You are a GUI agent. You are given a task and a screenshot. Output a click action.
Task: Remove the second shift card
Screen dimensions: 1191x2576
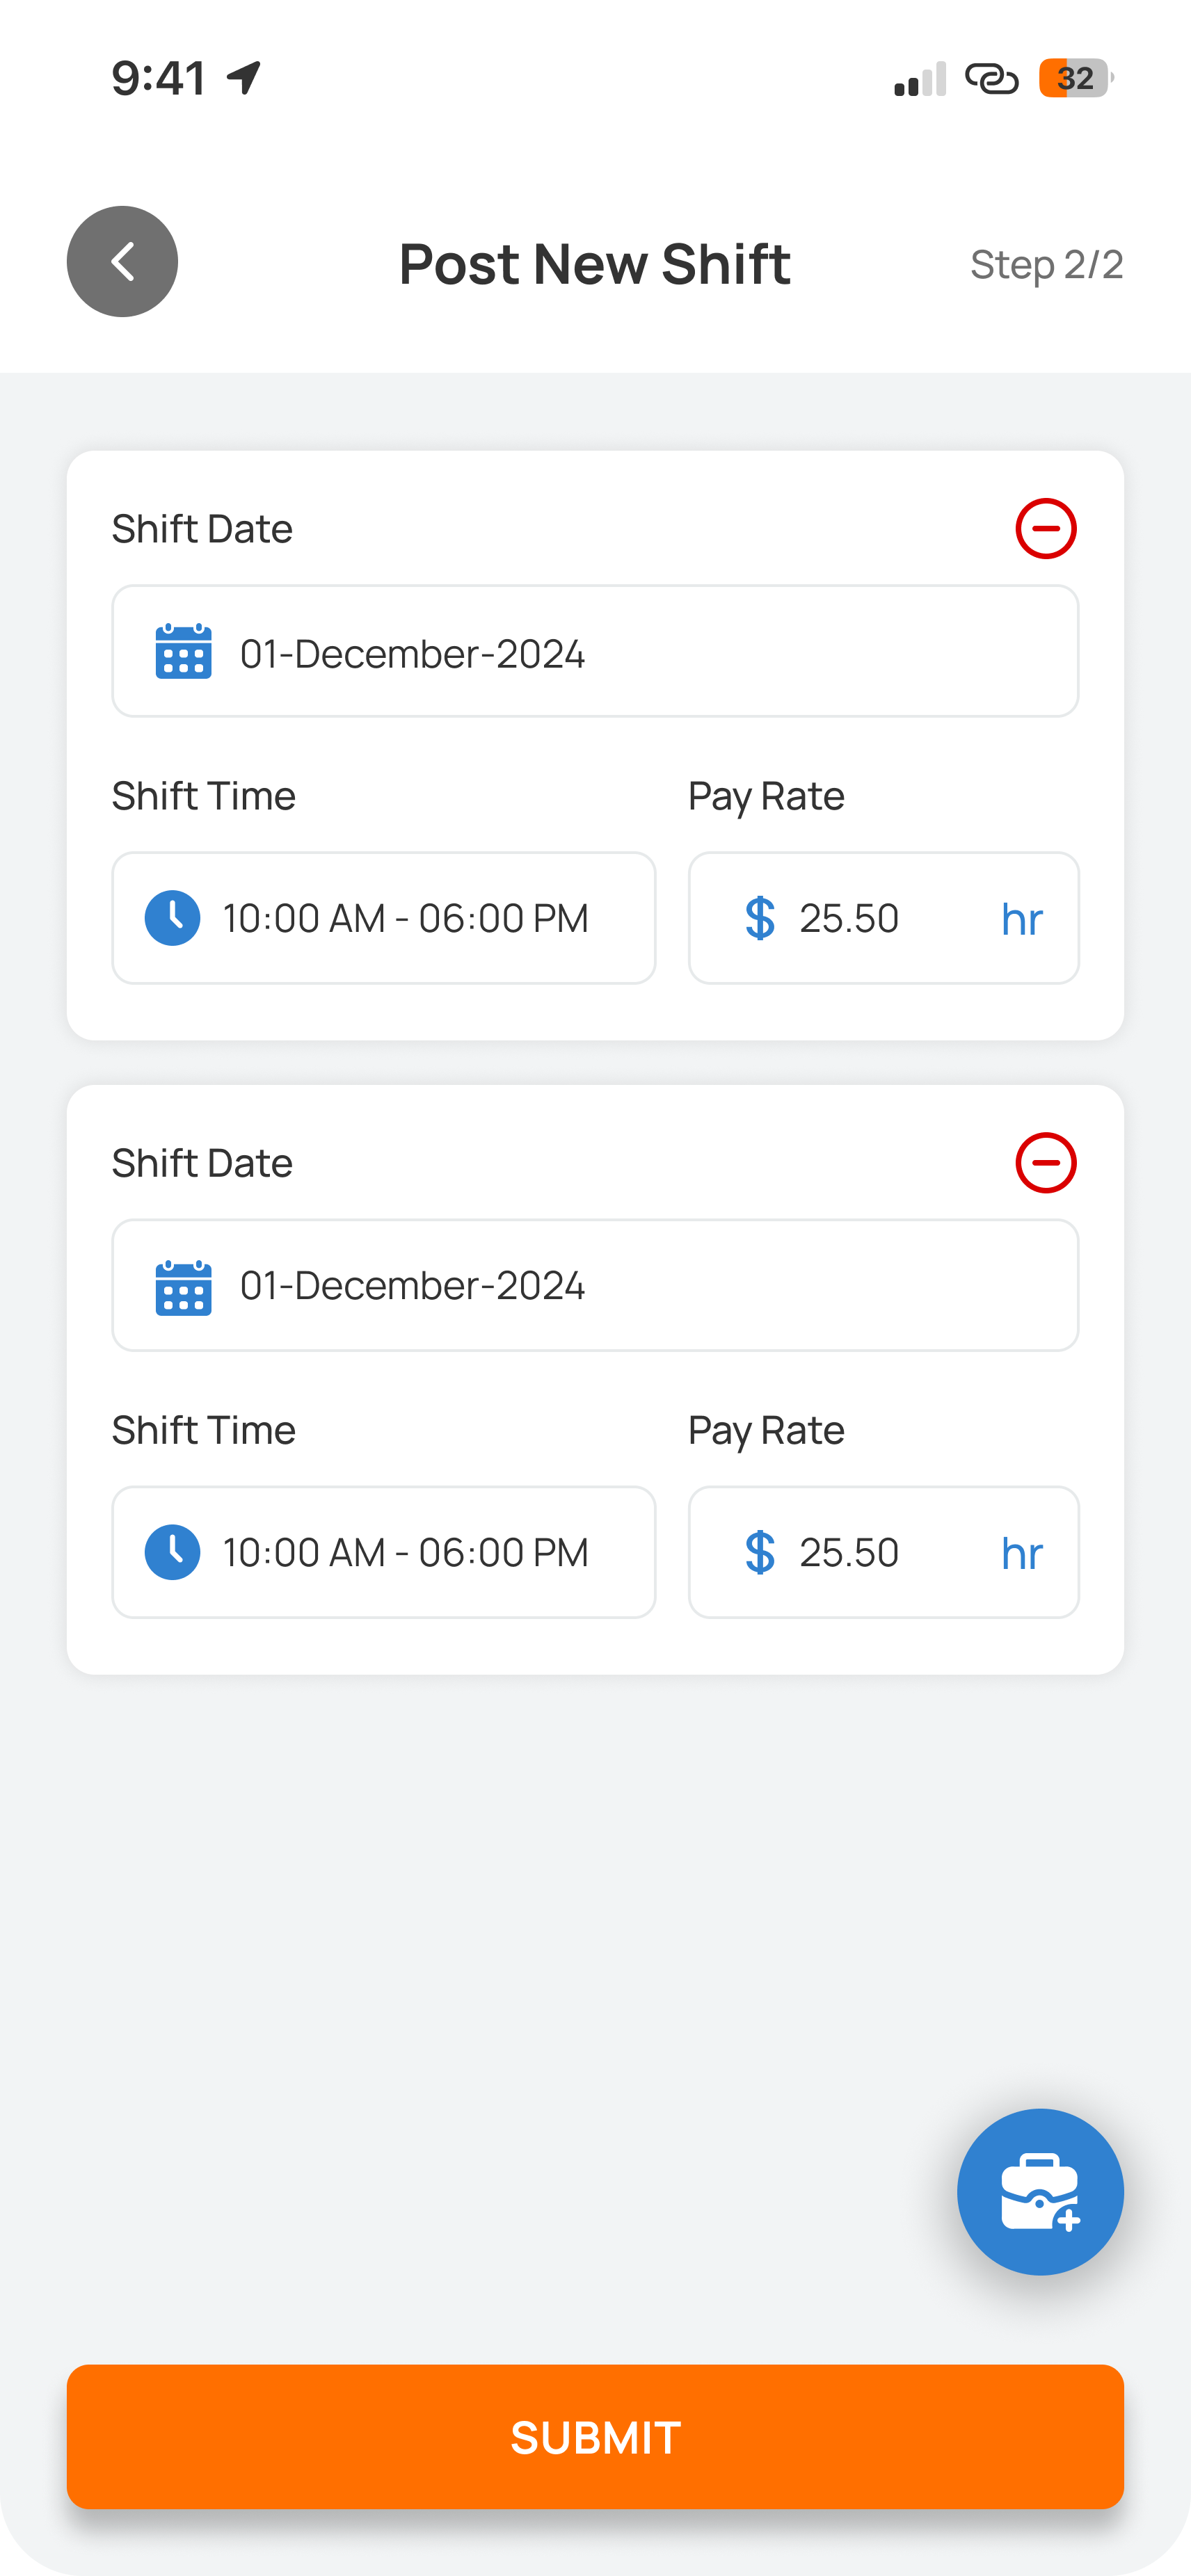[1045, 1162]
